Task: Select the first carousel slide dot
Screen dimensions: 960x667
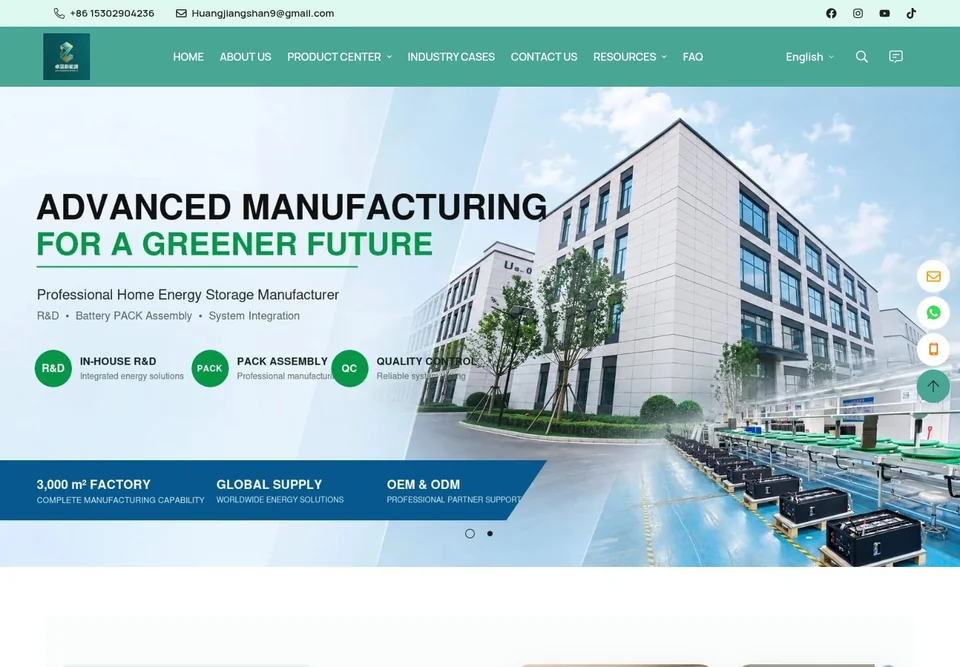Action: (470, 533)
